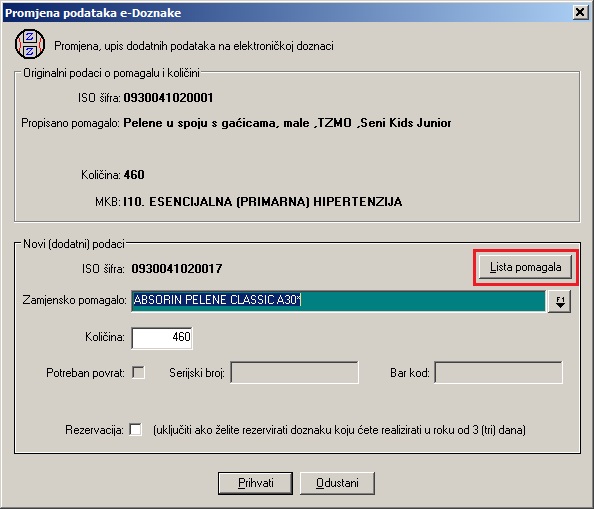
Task: Click into the new Količina input box
Action: 162,337
